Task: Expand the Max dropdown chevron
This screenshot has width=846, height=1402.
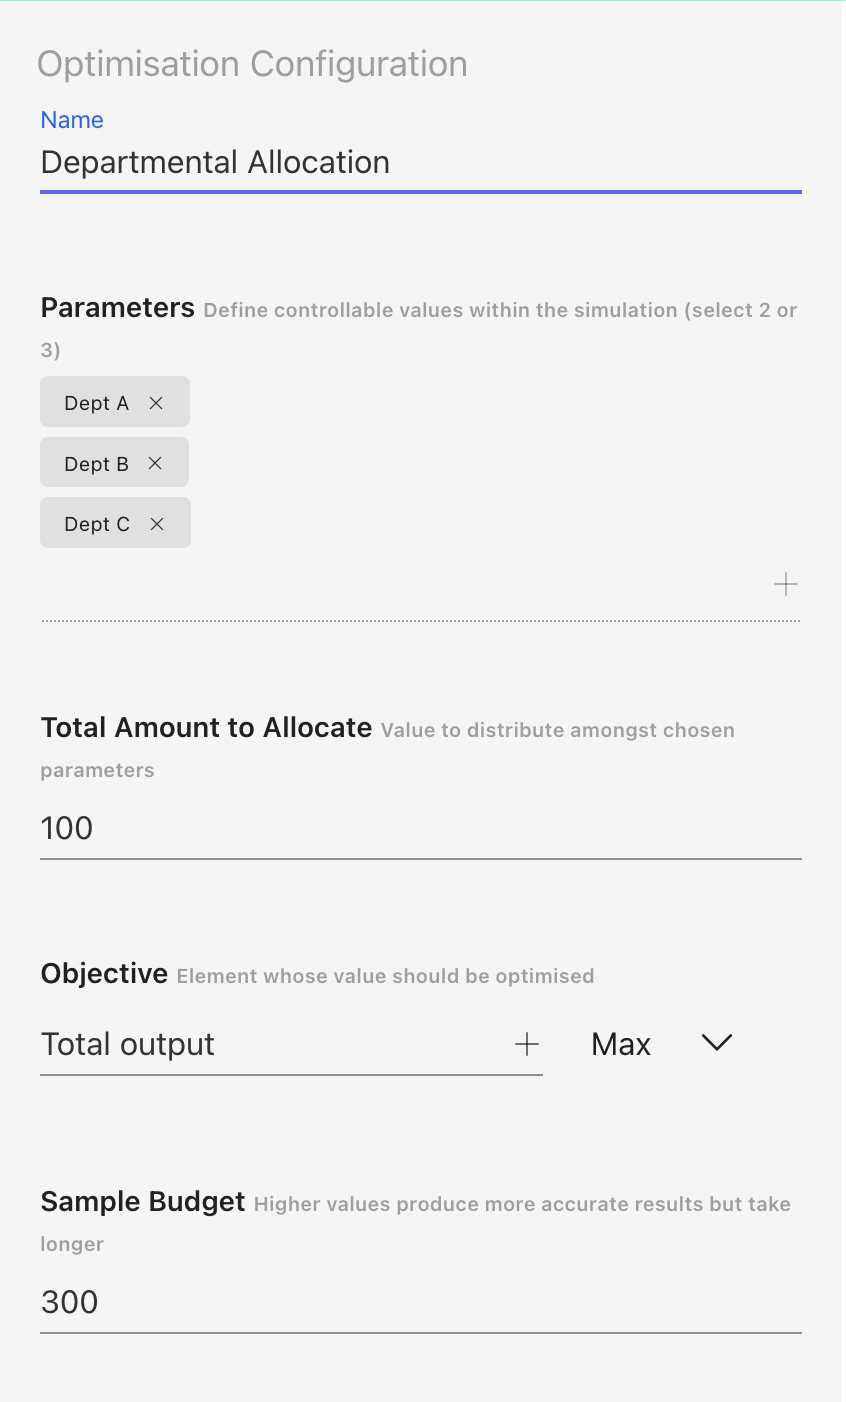Action: [717, 1043]
